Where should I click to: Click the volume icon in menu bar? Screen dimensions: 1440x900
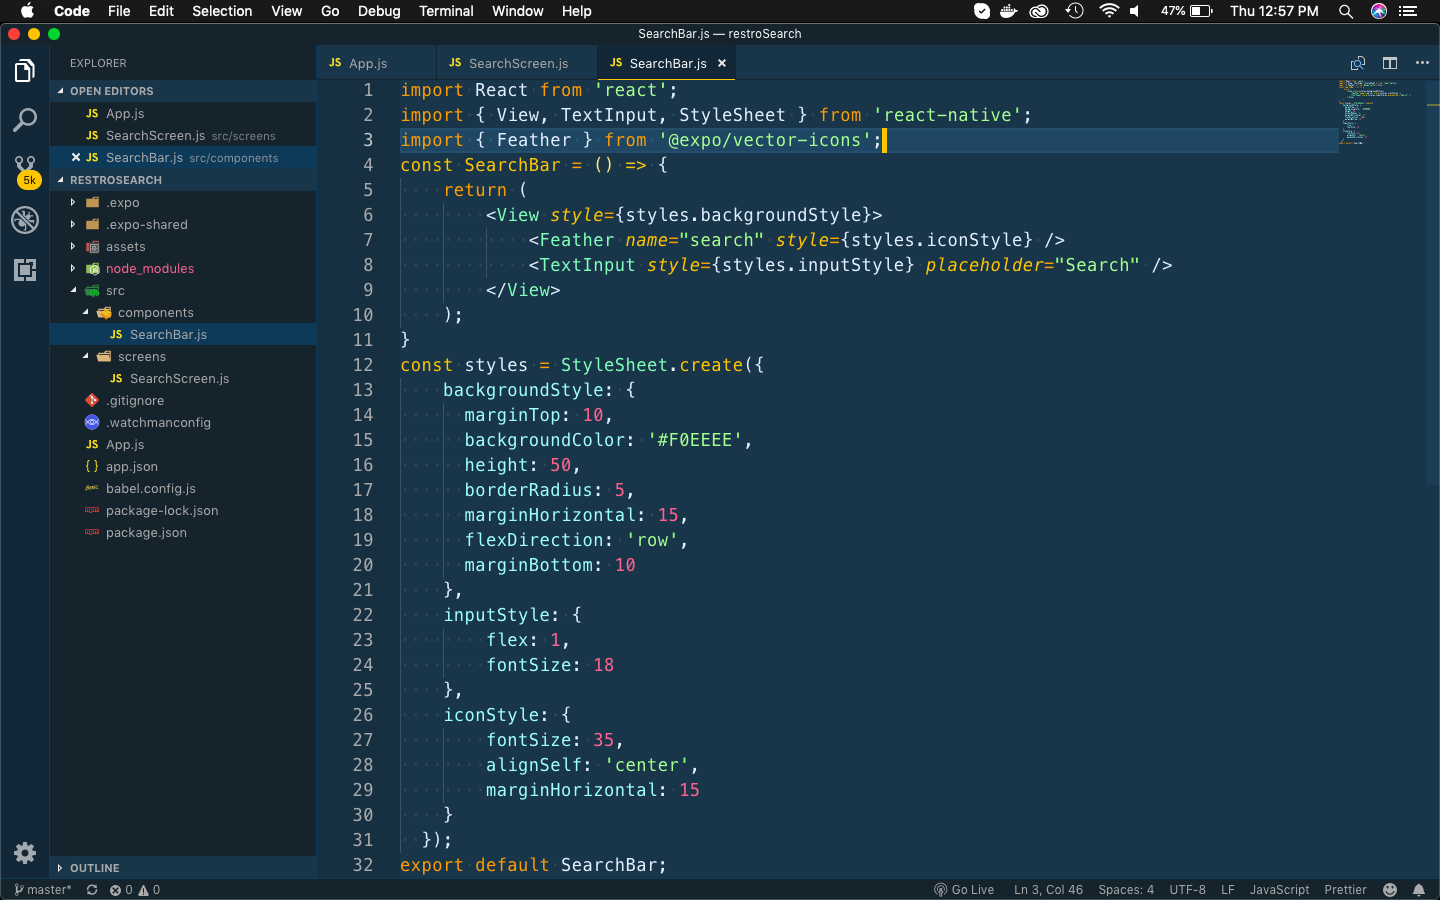point(1135,11)
